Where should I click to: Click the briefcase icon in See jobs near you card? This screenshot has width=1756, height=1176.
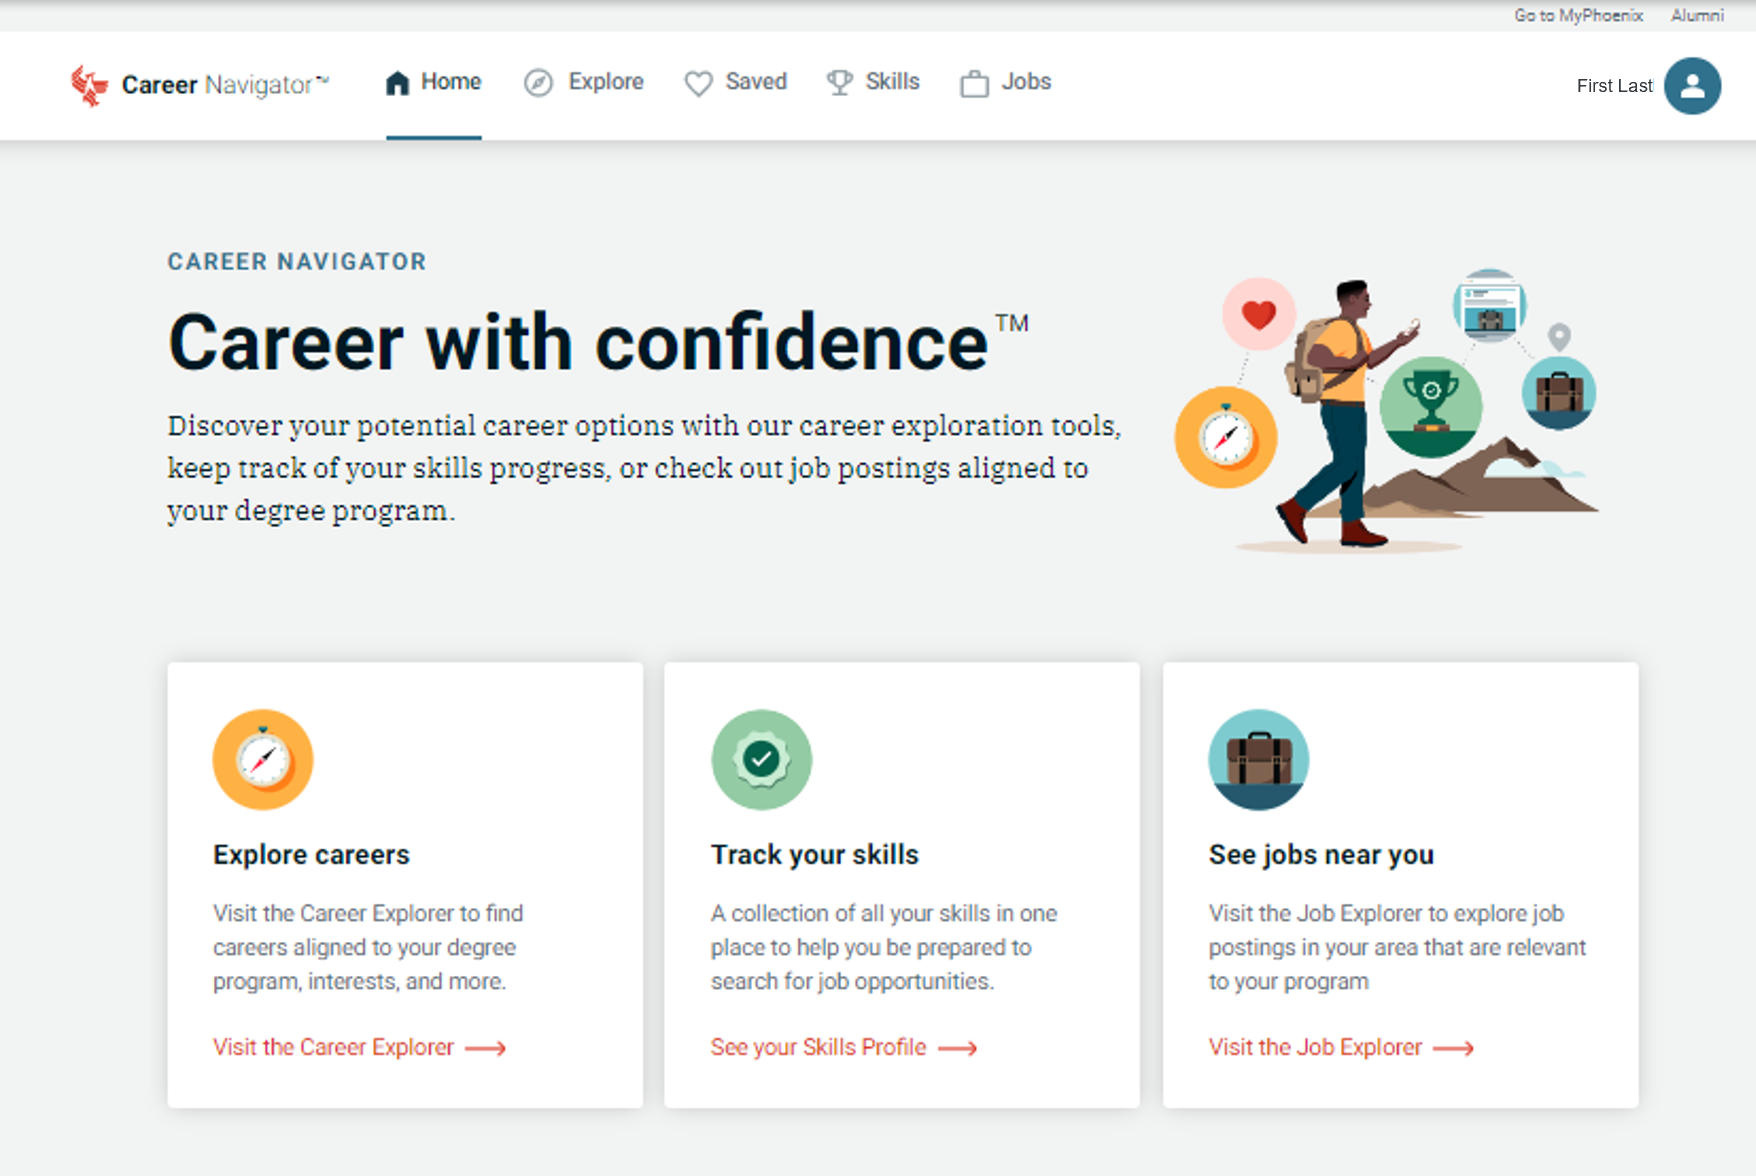pyautogui.click(x=1259, y=759)
